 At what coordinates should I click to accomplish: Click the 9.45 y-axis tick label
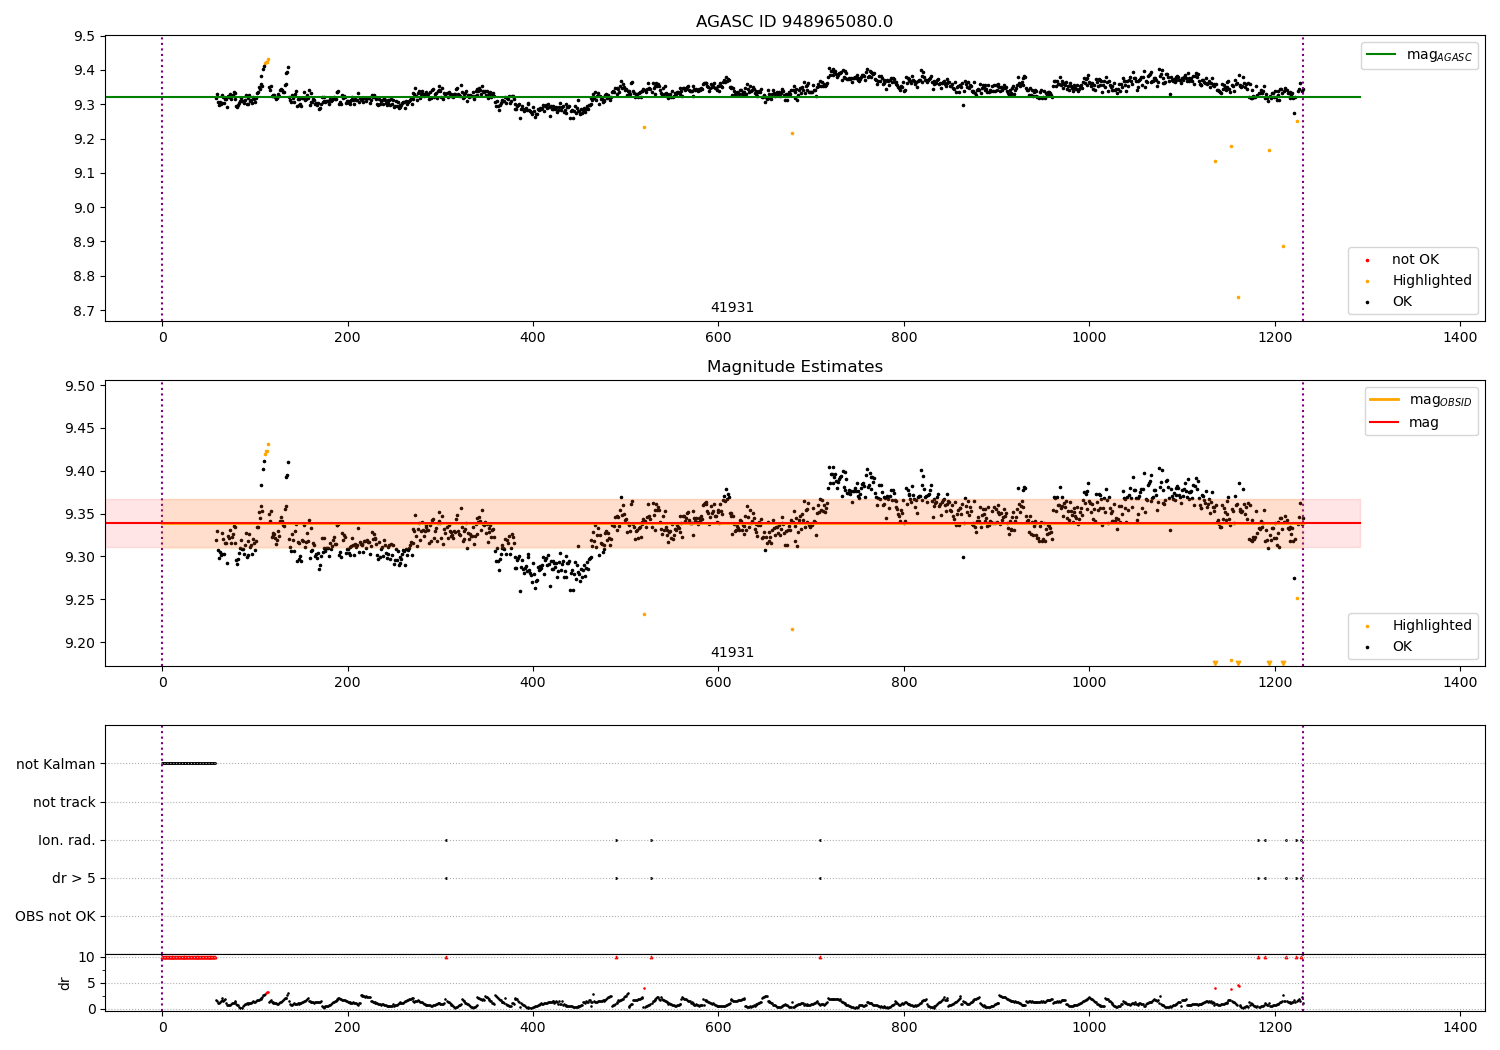click(x=82, y=429)
